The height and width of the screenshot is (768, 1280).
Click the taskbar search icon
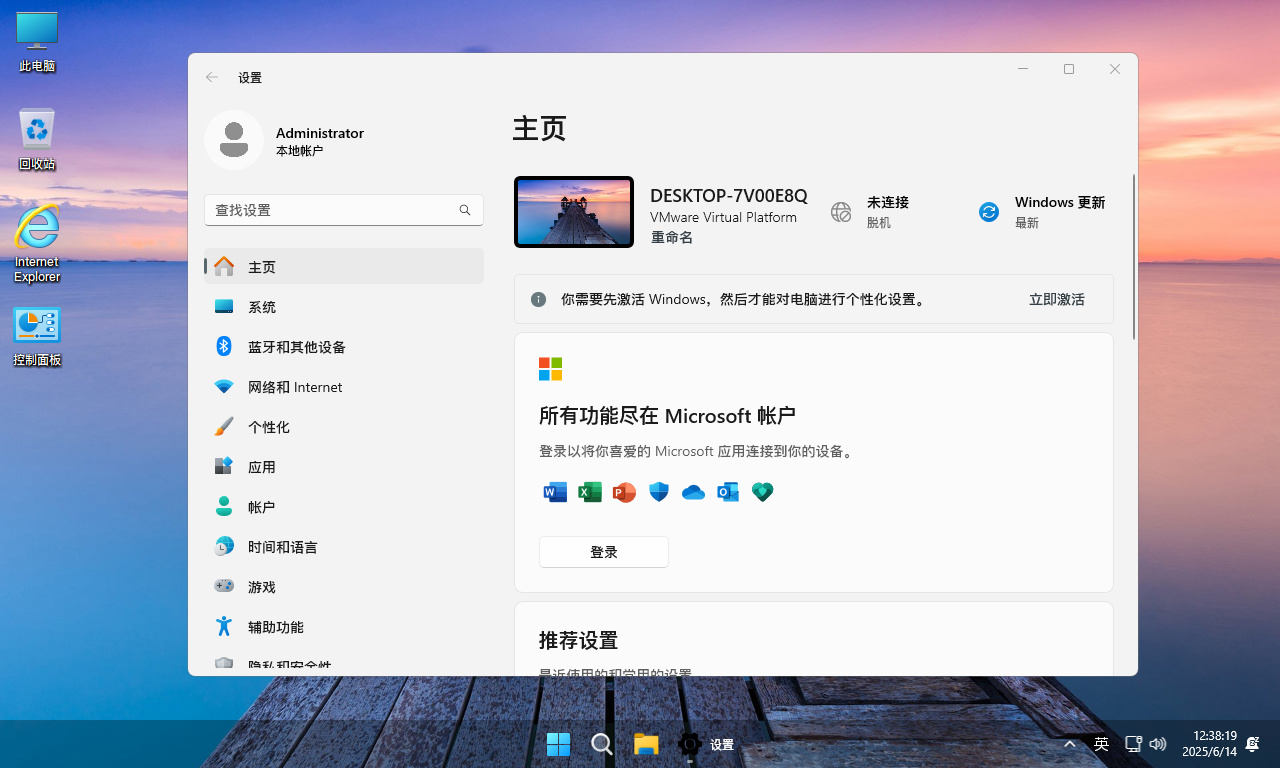pyautogui.click(x=601, y=744)
